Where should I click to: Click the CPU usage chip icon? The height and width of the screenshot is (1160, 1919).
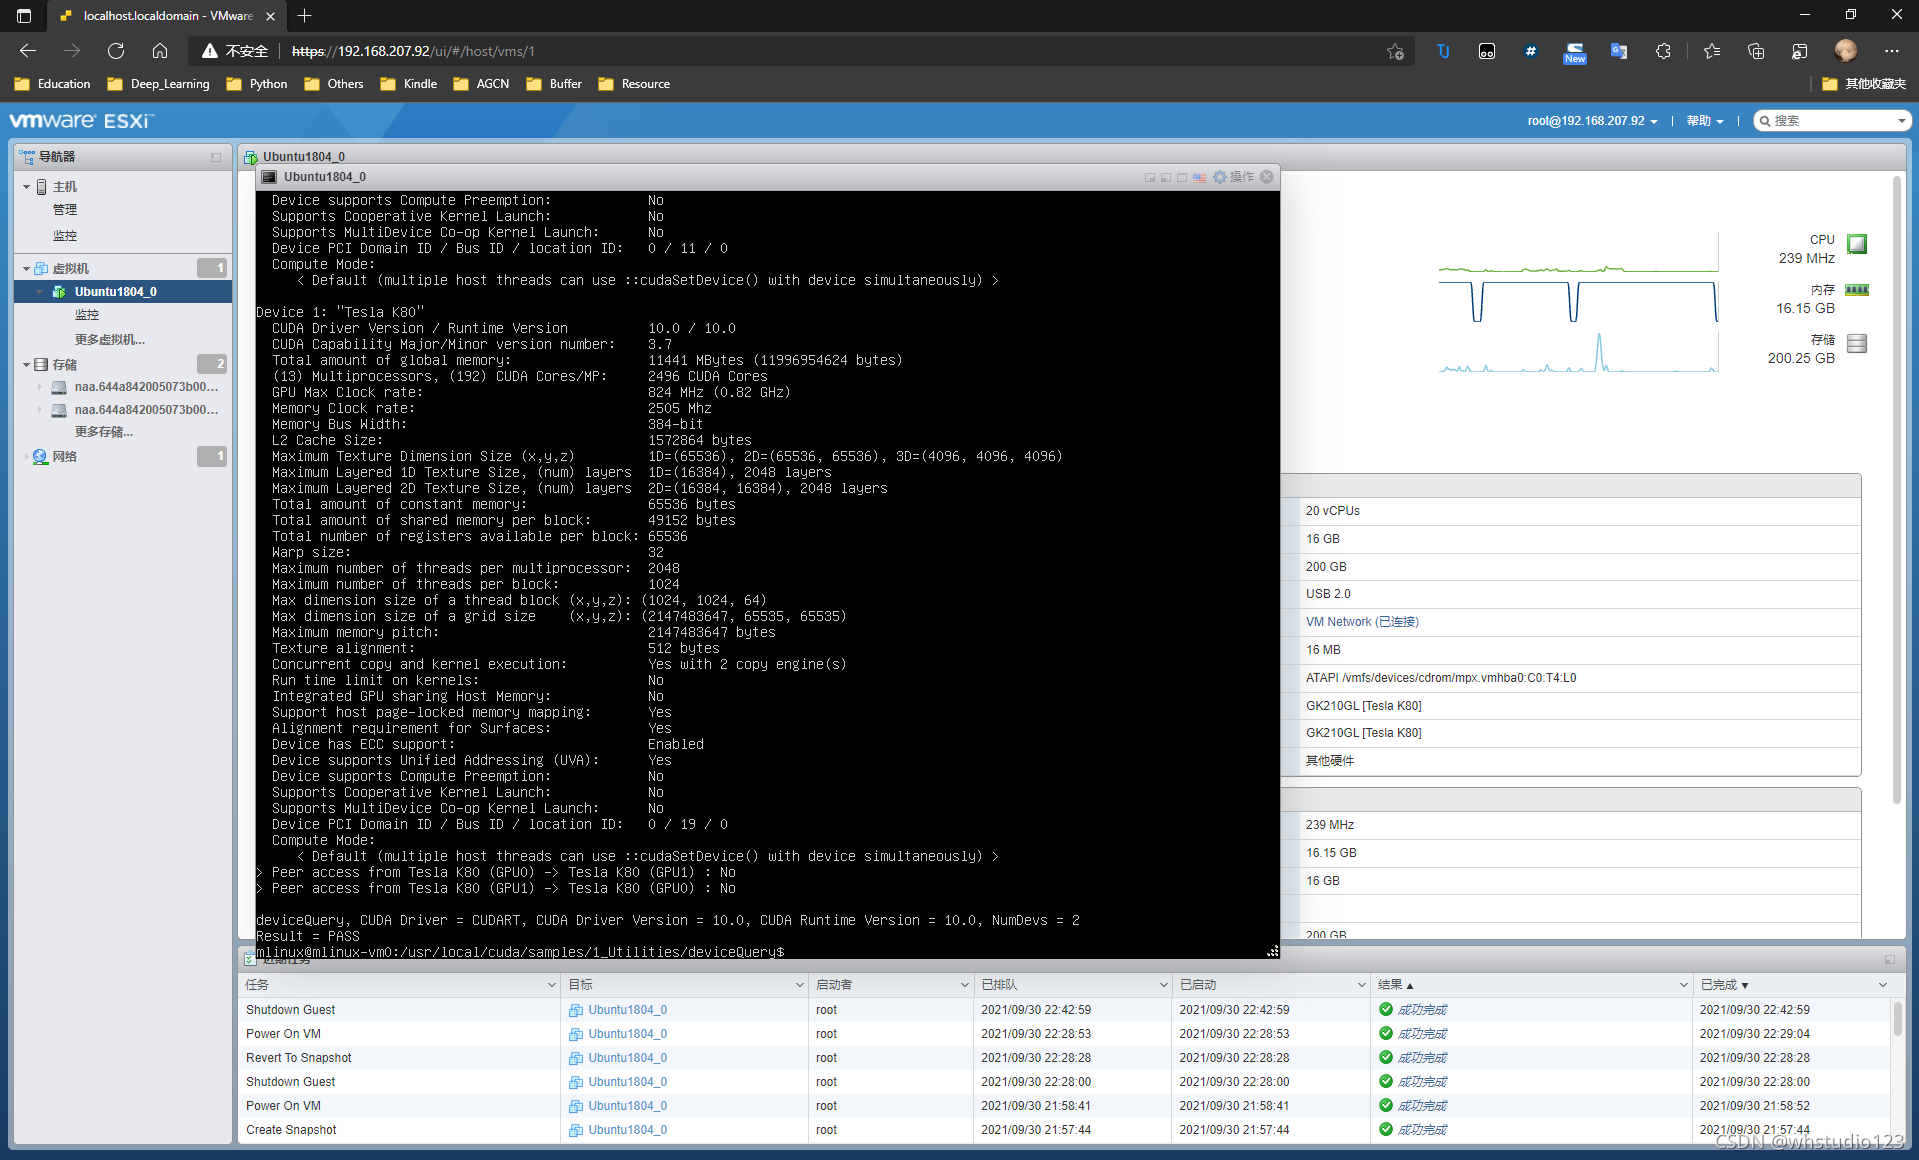coord(1857,244)
